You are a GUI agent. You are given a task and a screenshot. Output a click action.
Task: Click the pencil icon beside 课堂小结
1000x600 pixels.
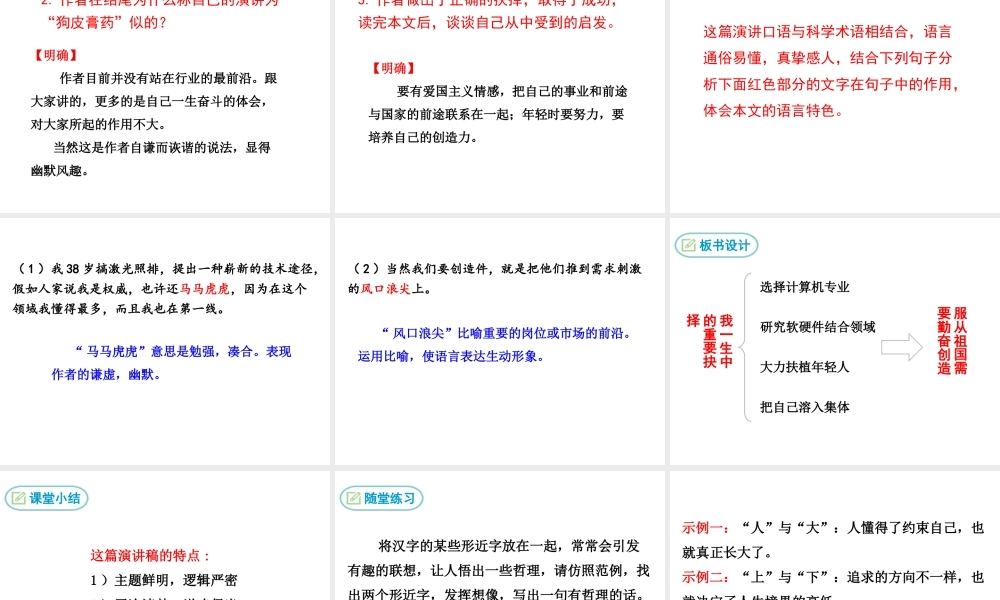click(x=18, y=498)
